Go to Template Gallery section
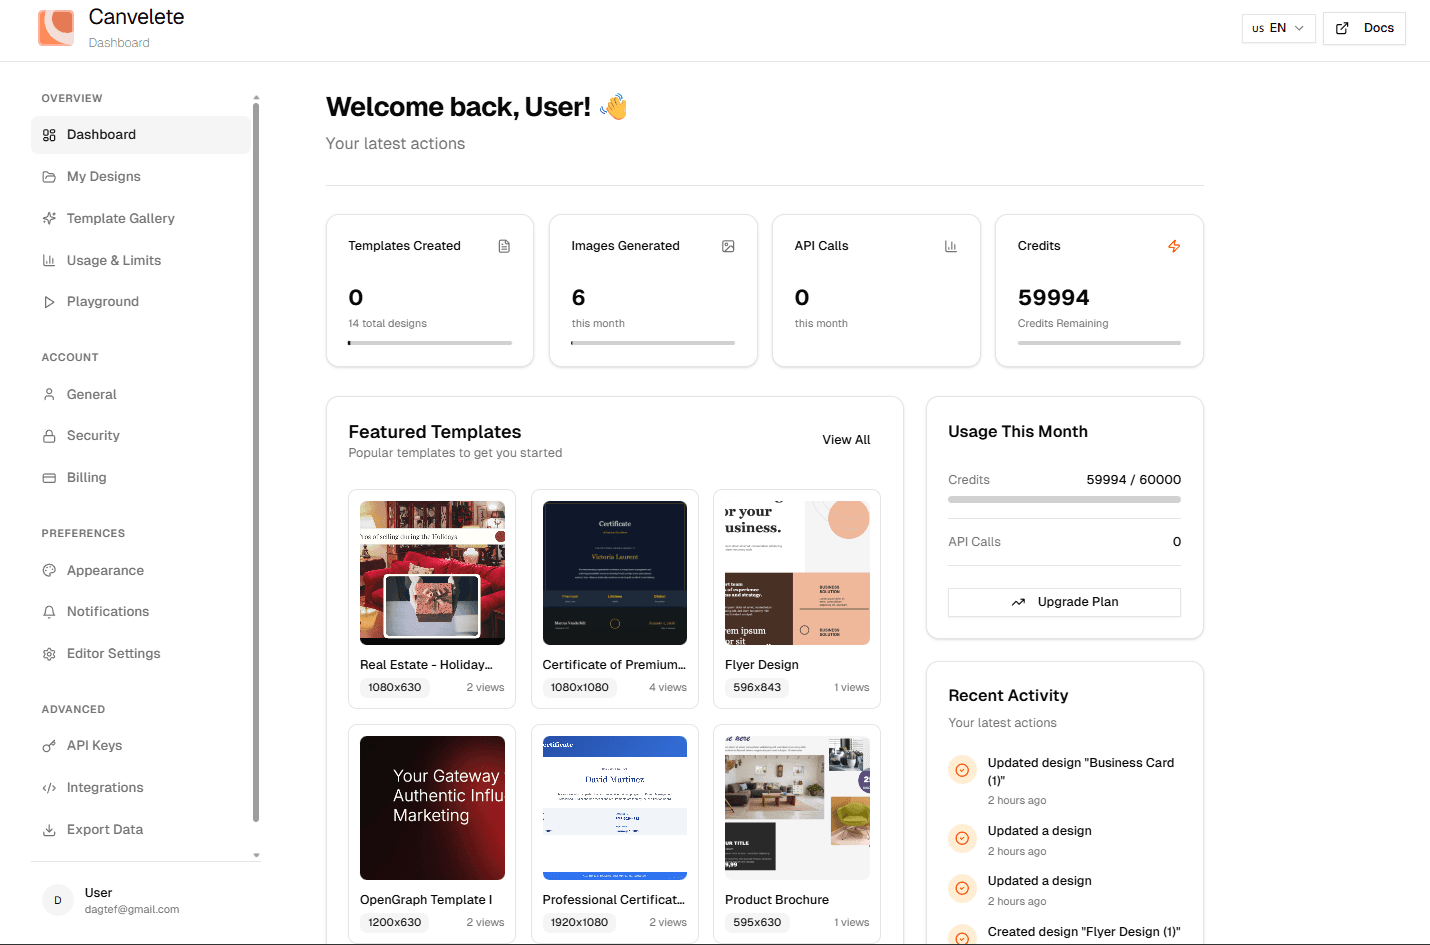The image size is (1430, 945). tap(120, 219)
